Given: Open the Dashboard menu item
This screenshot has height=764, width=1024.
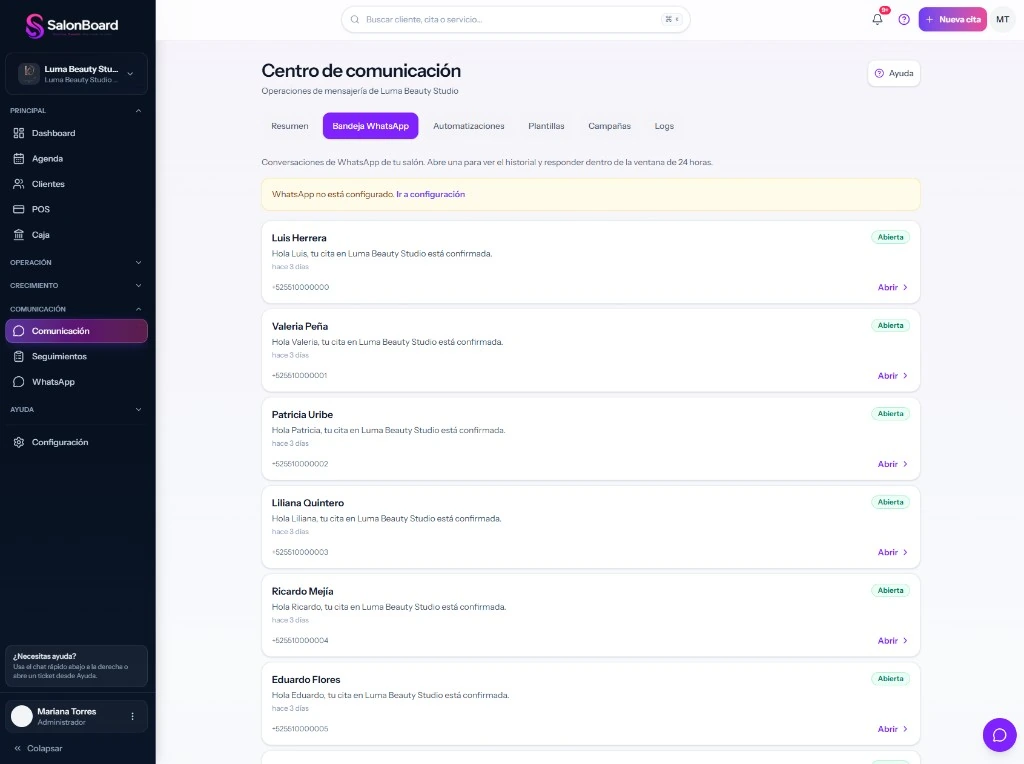Looking at the screenshot, I should [76, 133].
